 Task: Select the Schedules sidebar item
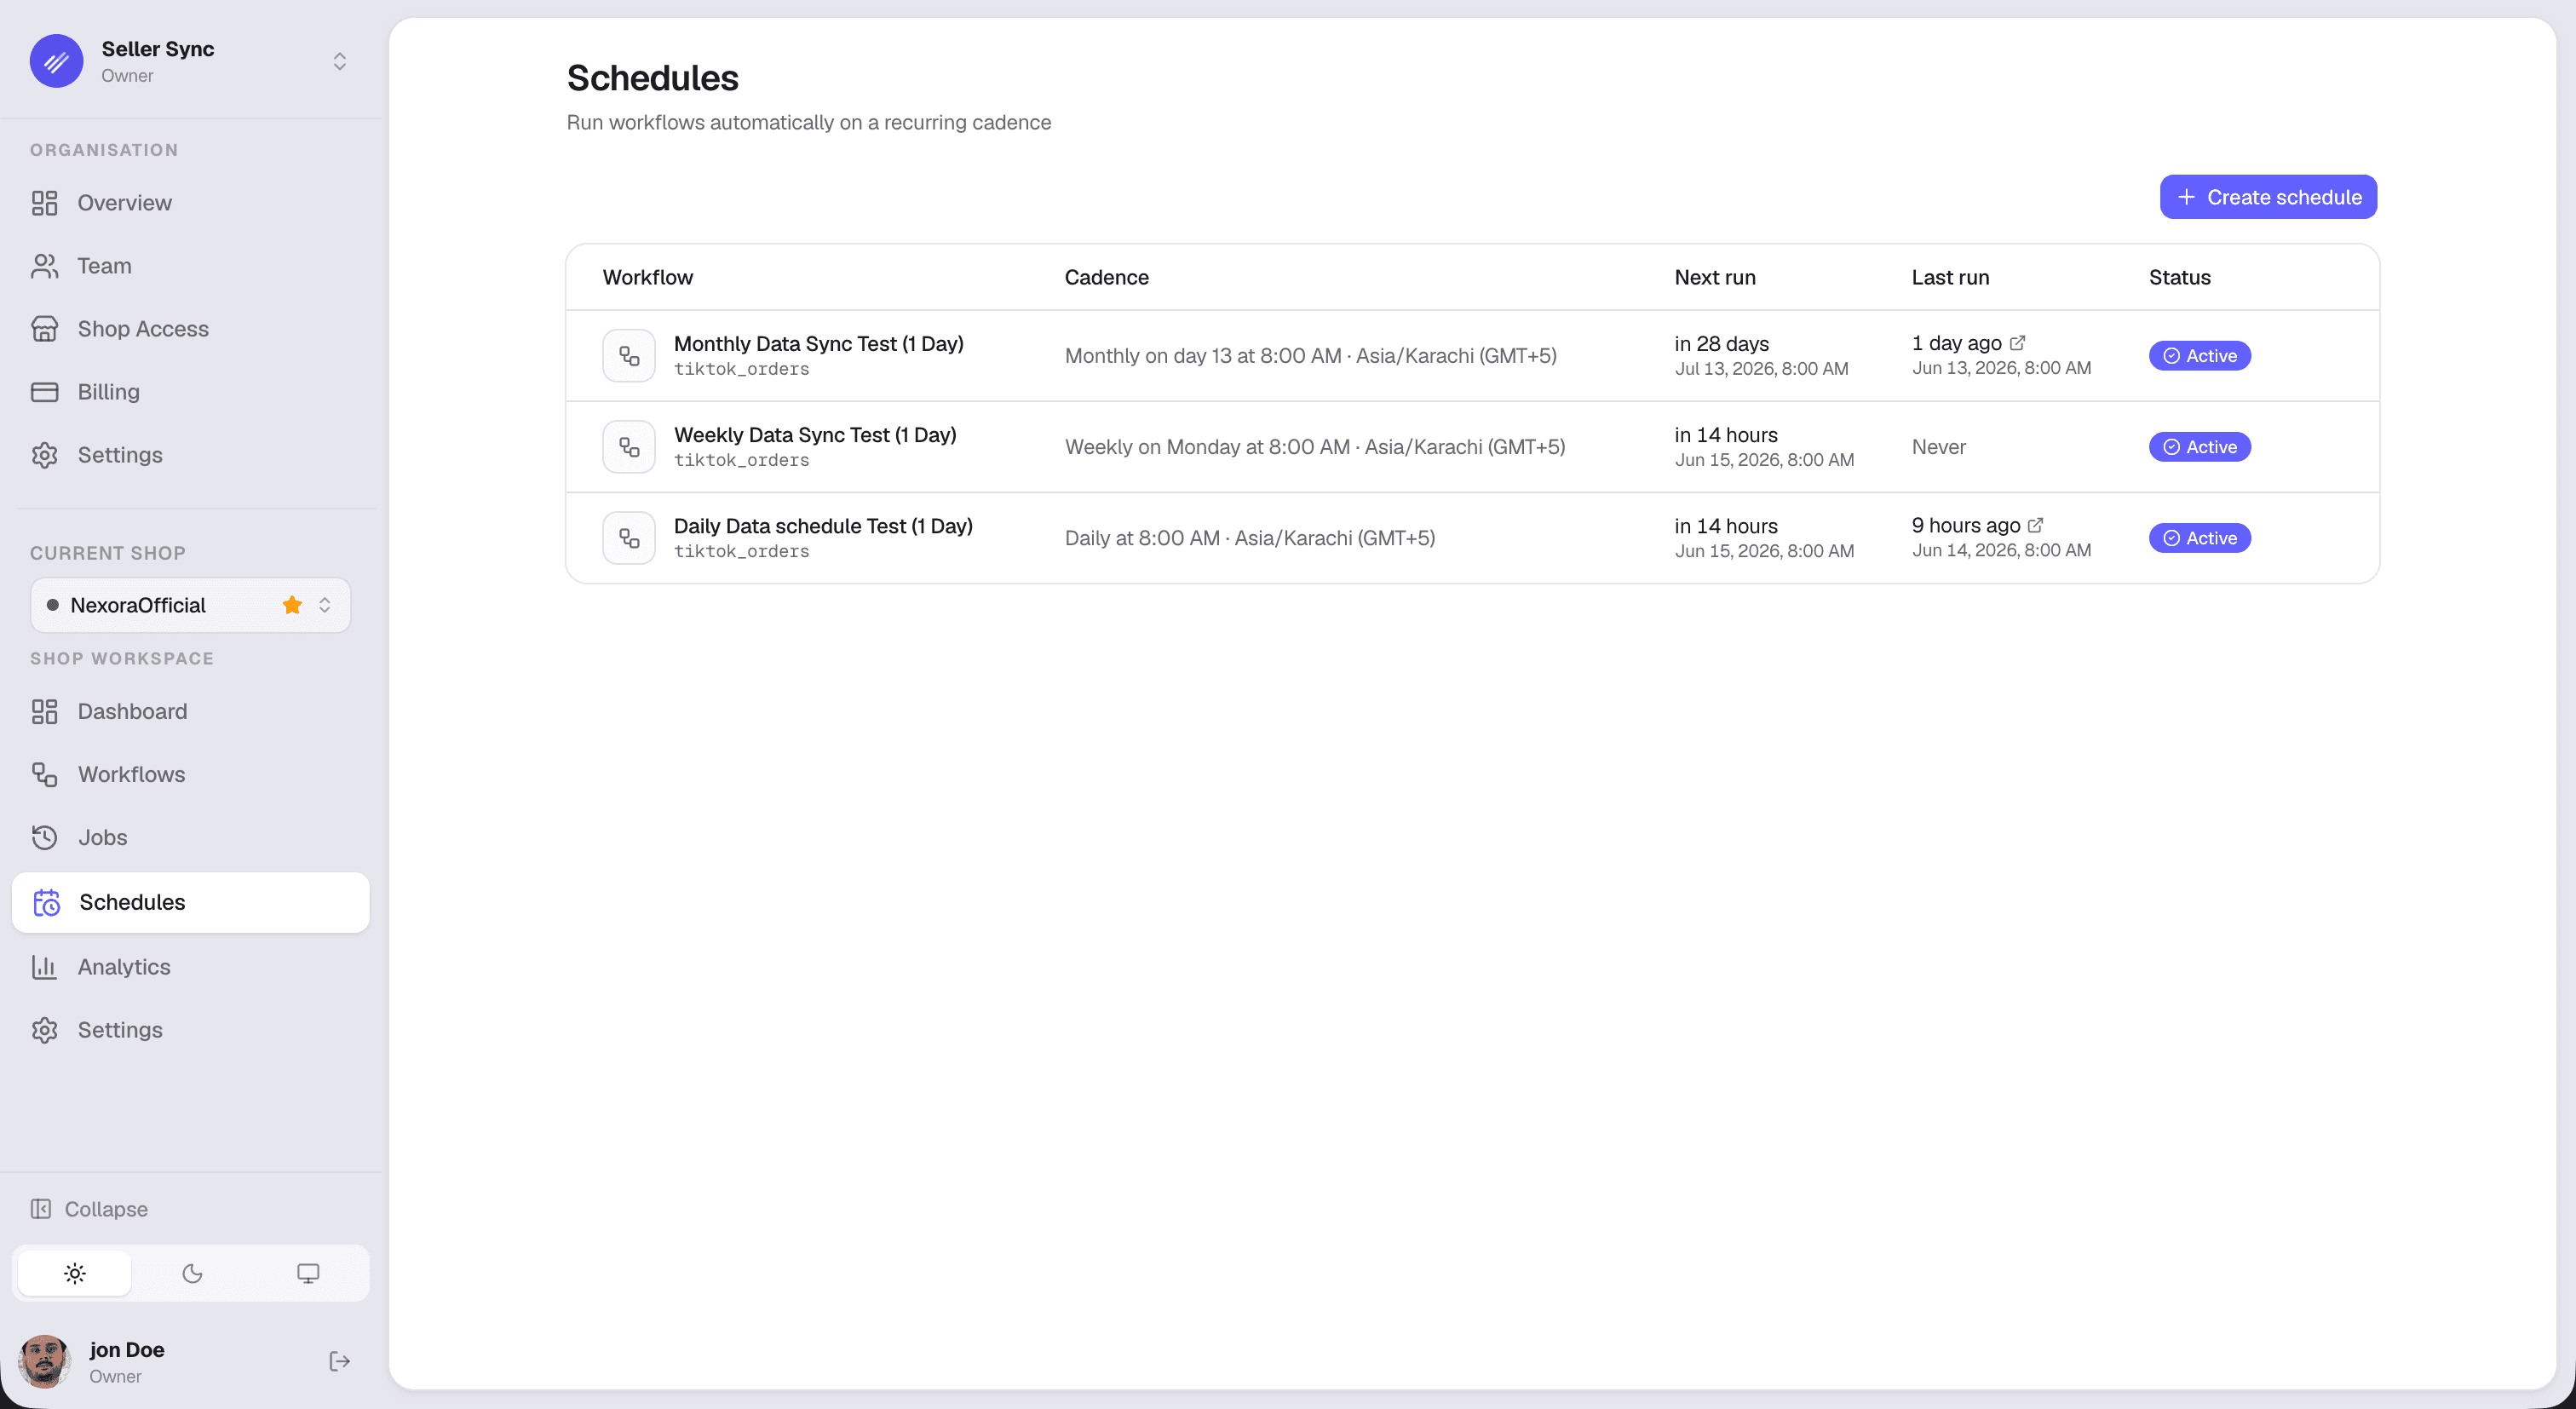click(x=190, y=902)
